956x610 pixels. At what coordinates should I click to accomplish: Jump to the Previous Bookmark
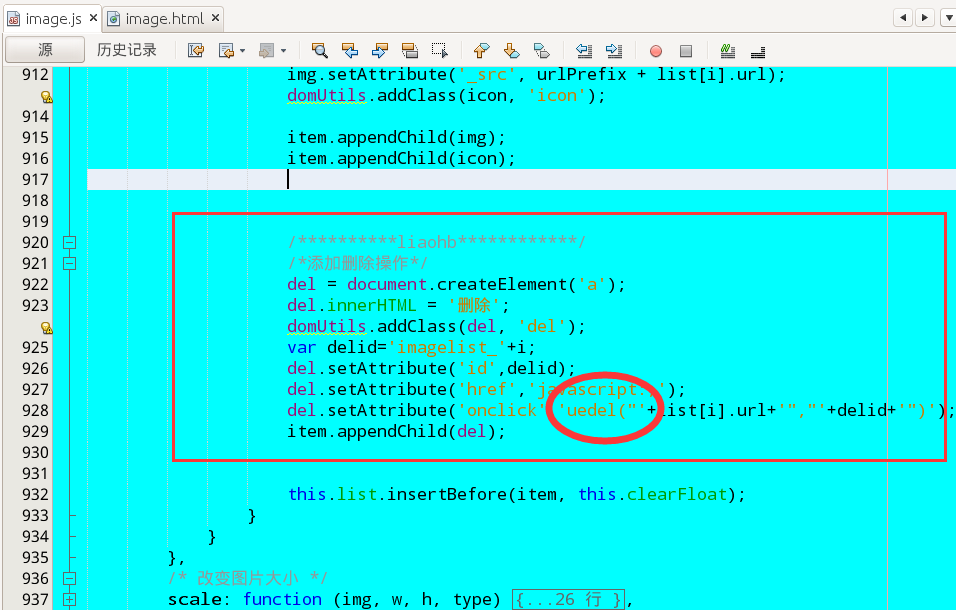click(481, 50)
